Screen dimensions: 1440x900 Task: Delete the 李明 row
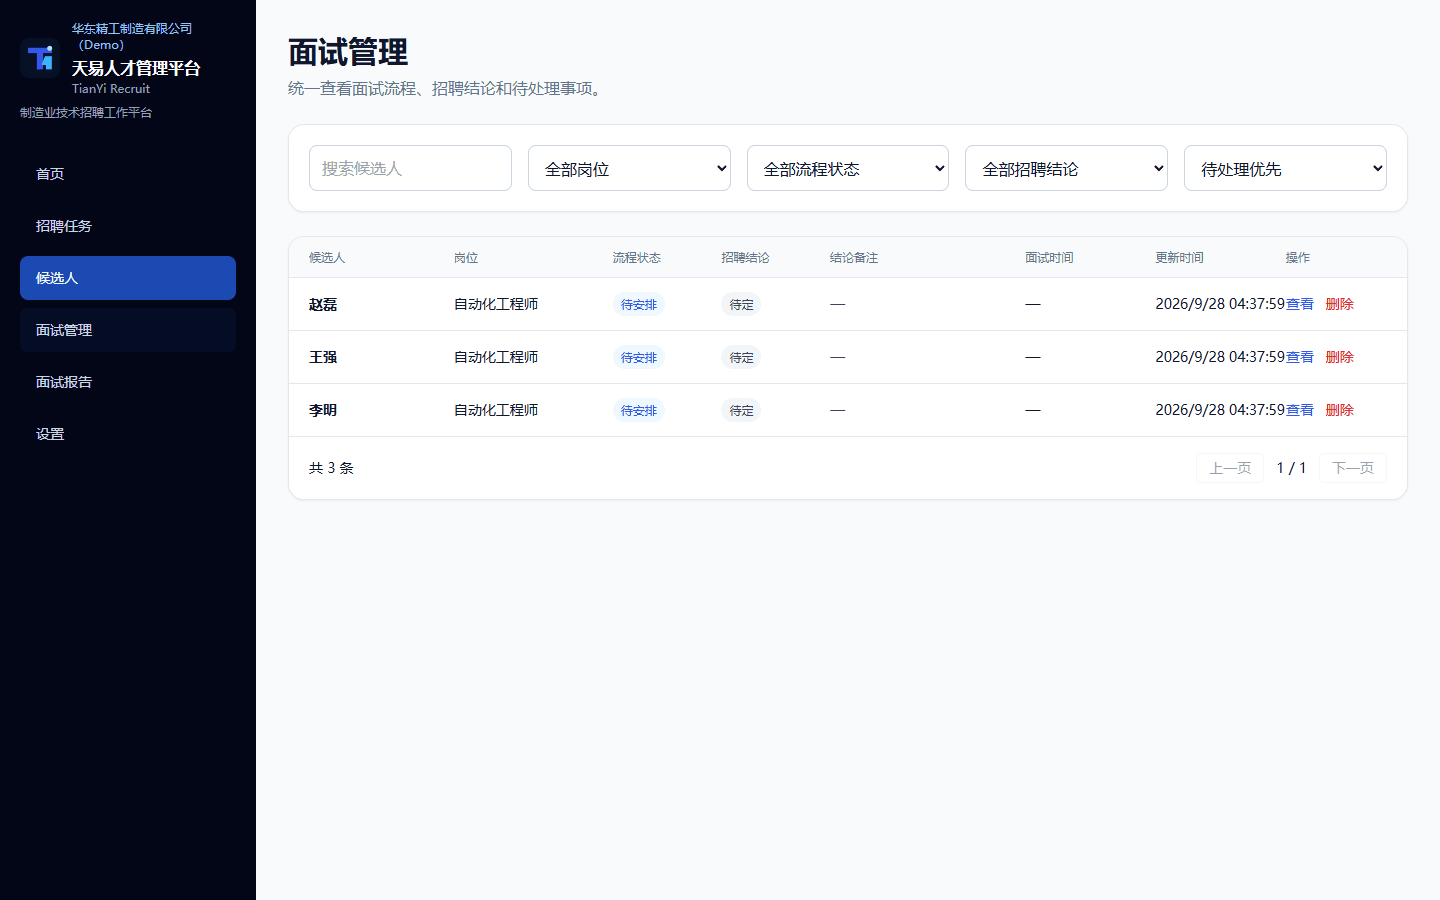(x=1340, y=410)
